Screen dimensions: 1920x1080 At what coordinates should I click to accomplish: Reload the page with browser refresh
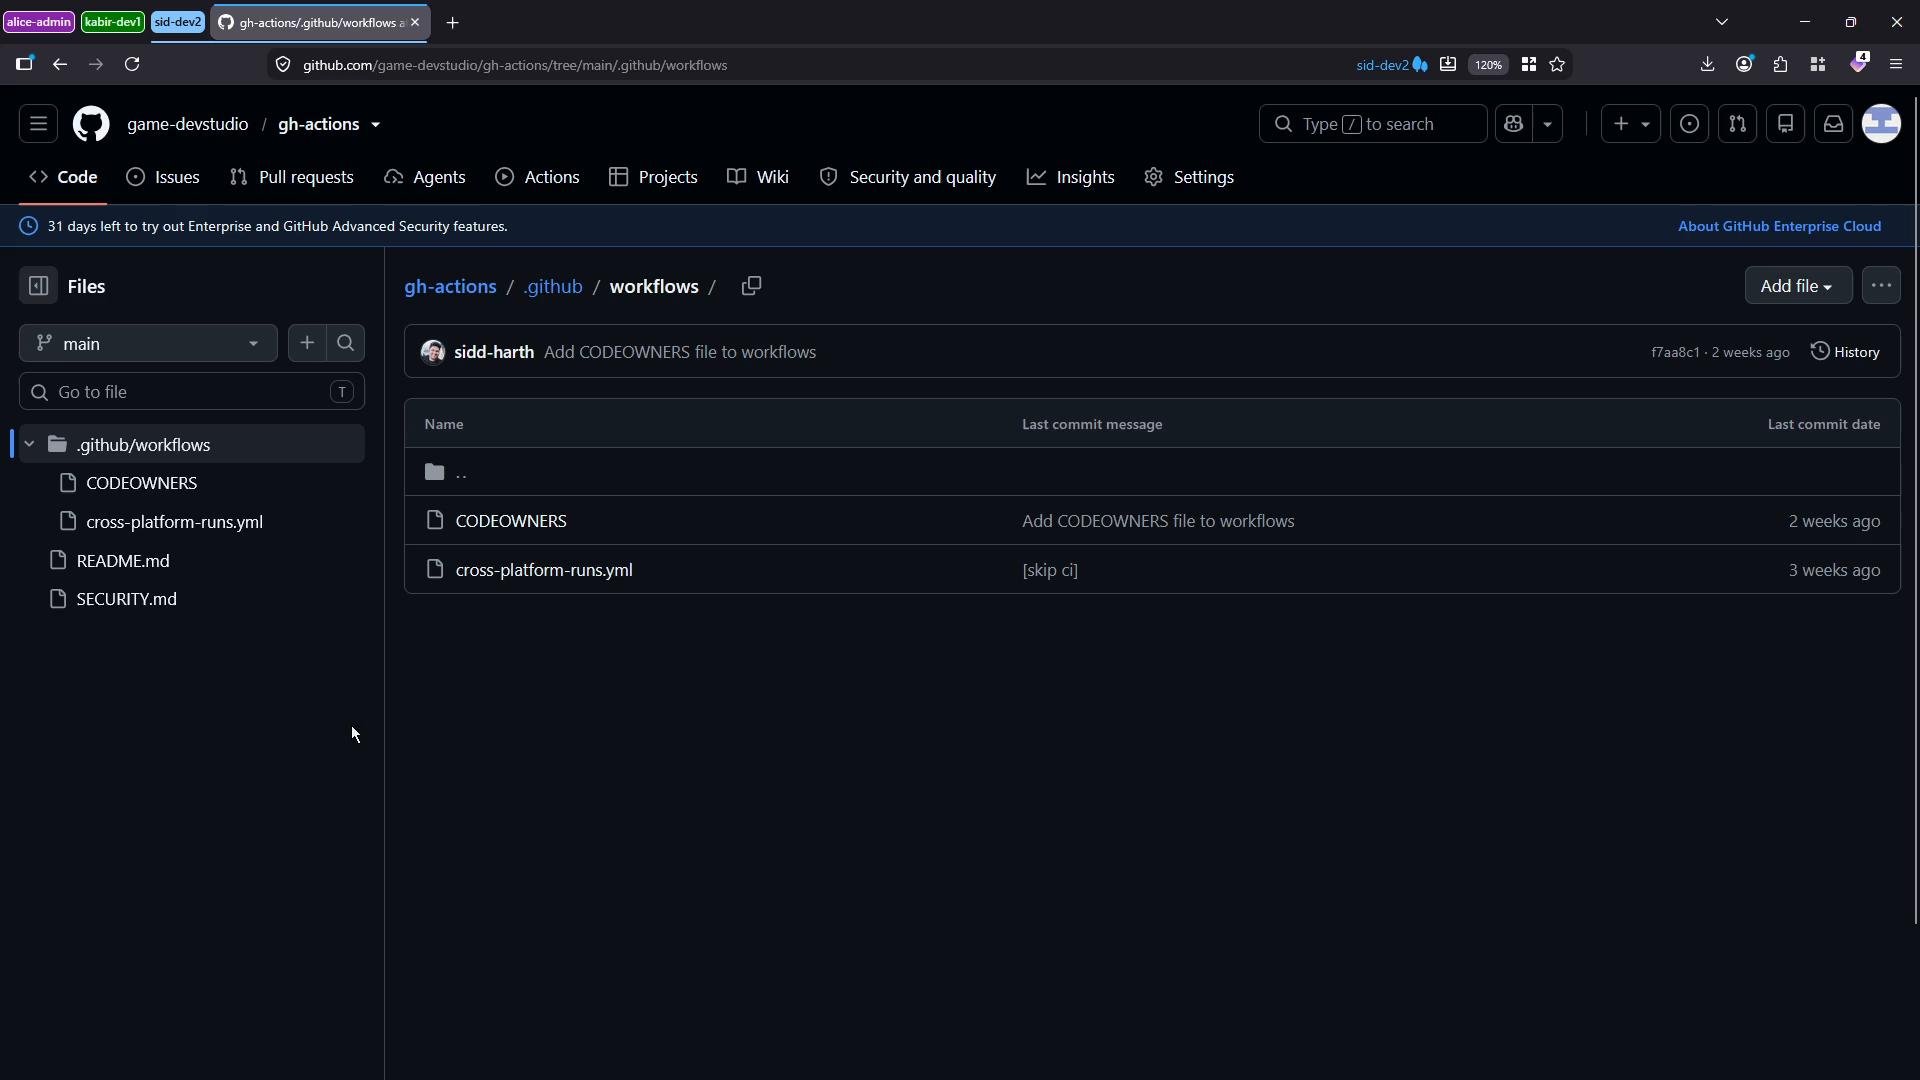(132, 64)
